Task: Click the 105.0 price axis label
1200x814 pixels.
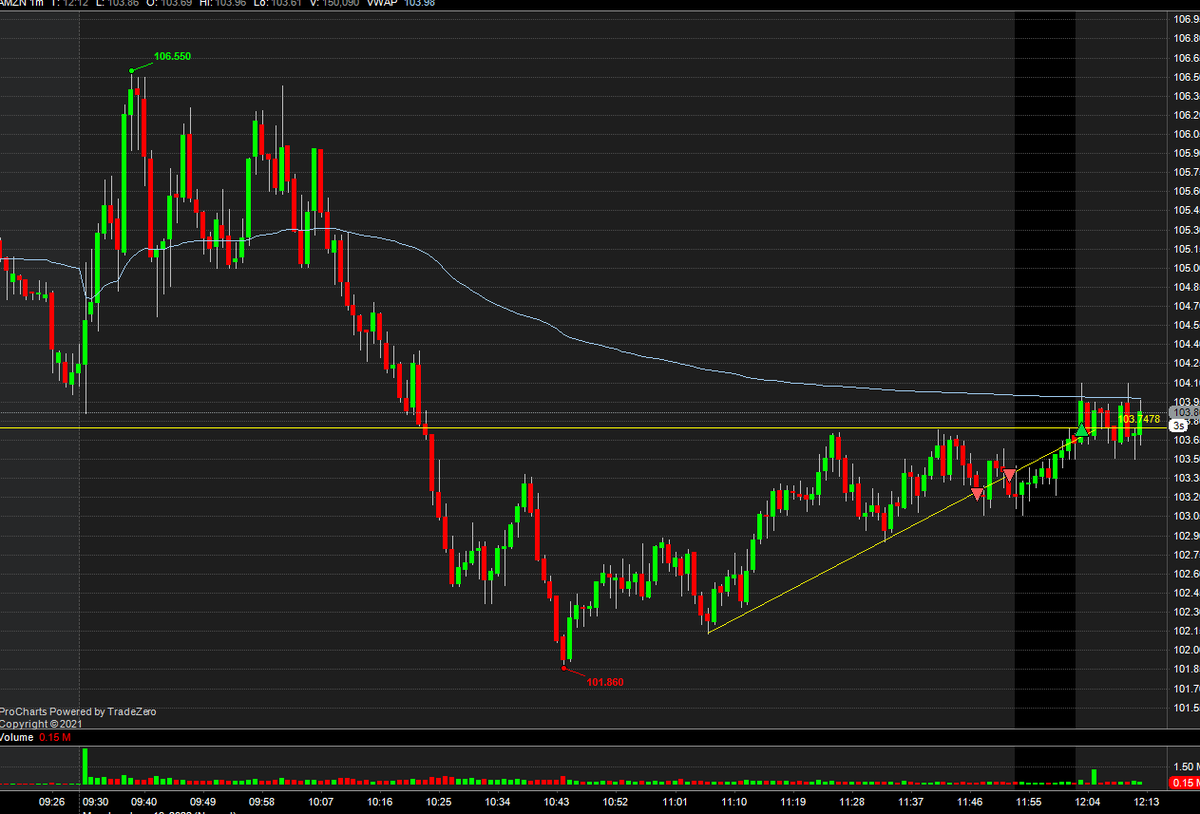Action: click(1187, 268)
